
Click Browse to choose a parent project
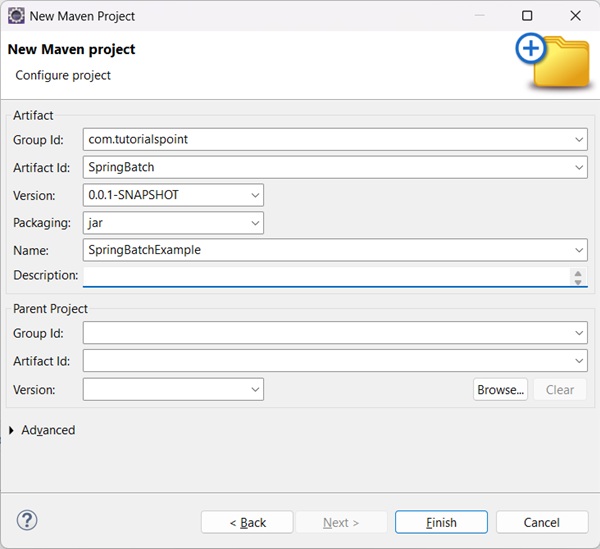pyautogui.click(x=500, y=389)
